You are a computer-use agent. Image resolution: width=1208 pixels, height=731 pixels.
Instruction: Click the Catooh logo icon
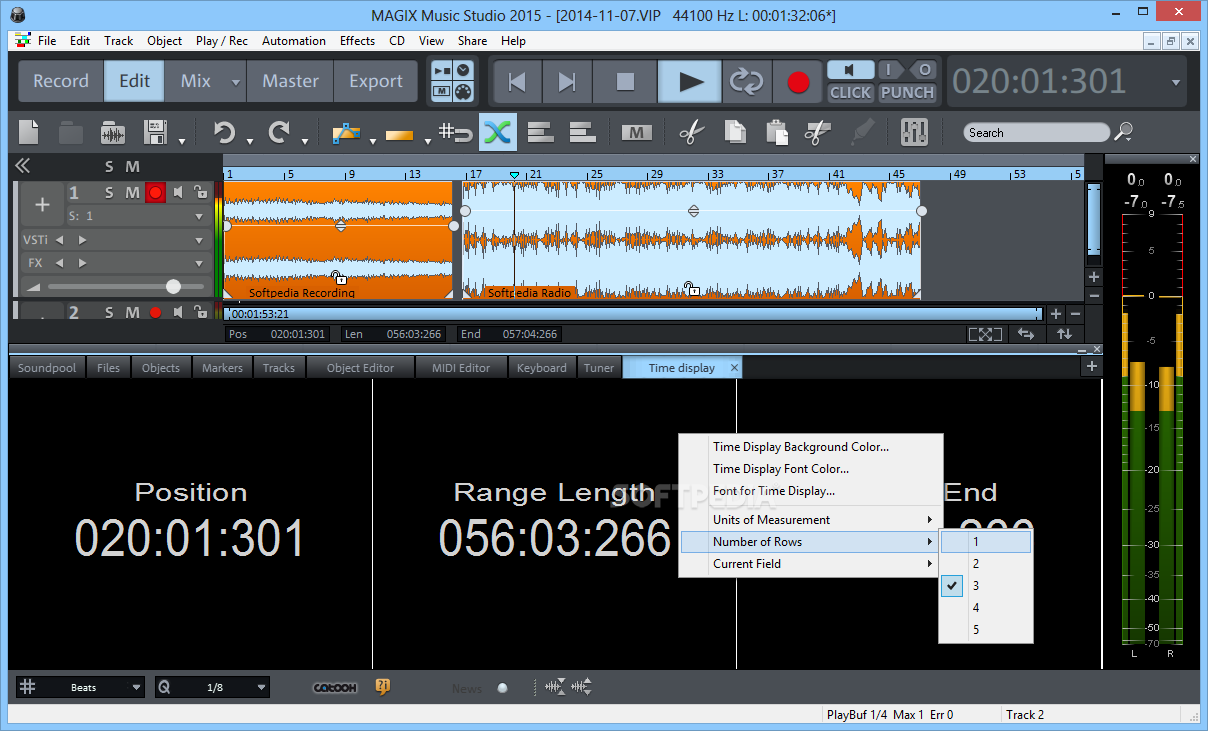335,687
